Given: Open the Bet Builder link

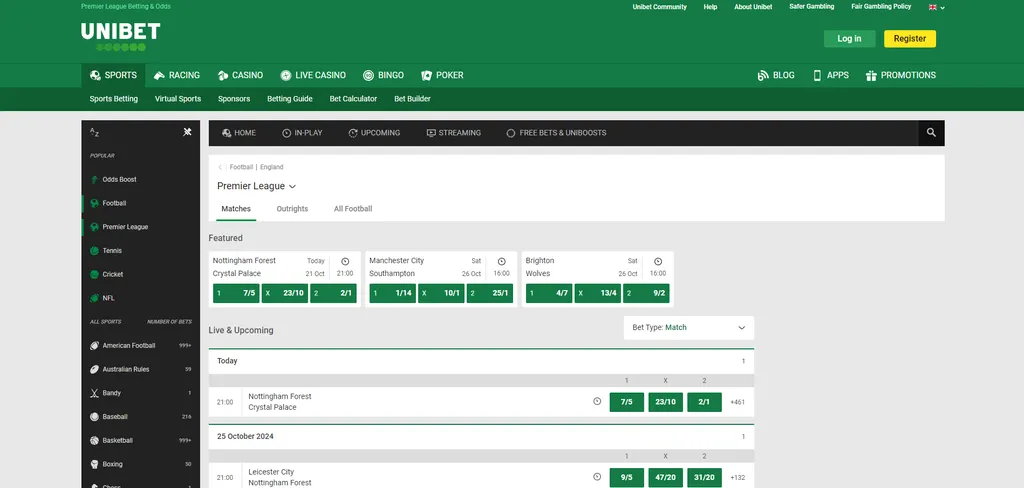Looking at the screenshot, I should click(412, 99).
